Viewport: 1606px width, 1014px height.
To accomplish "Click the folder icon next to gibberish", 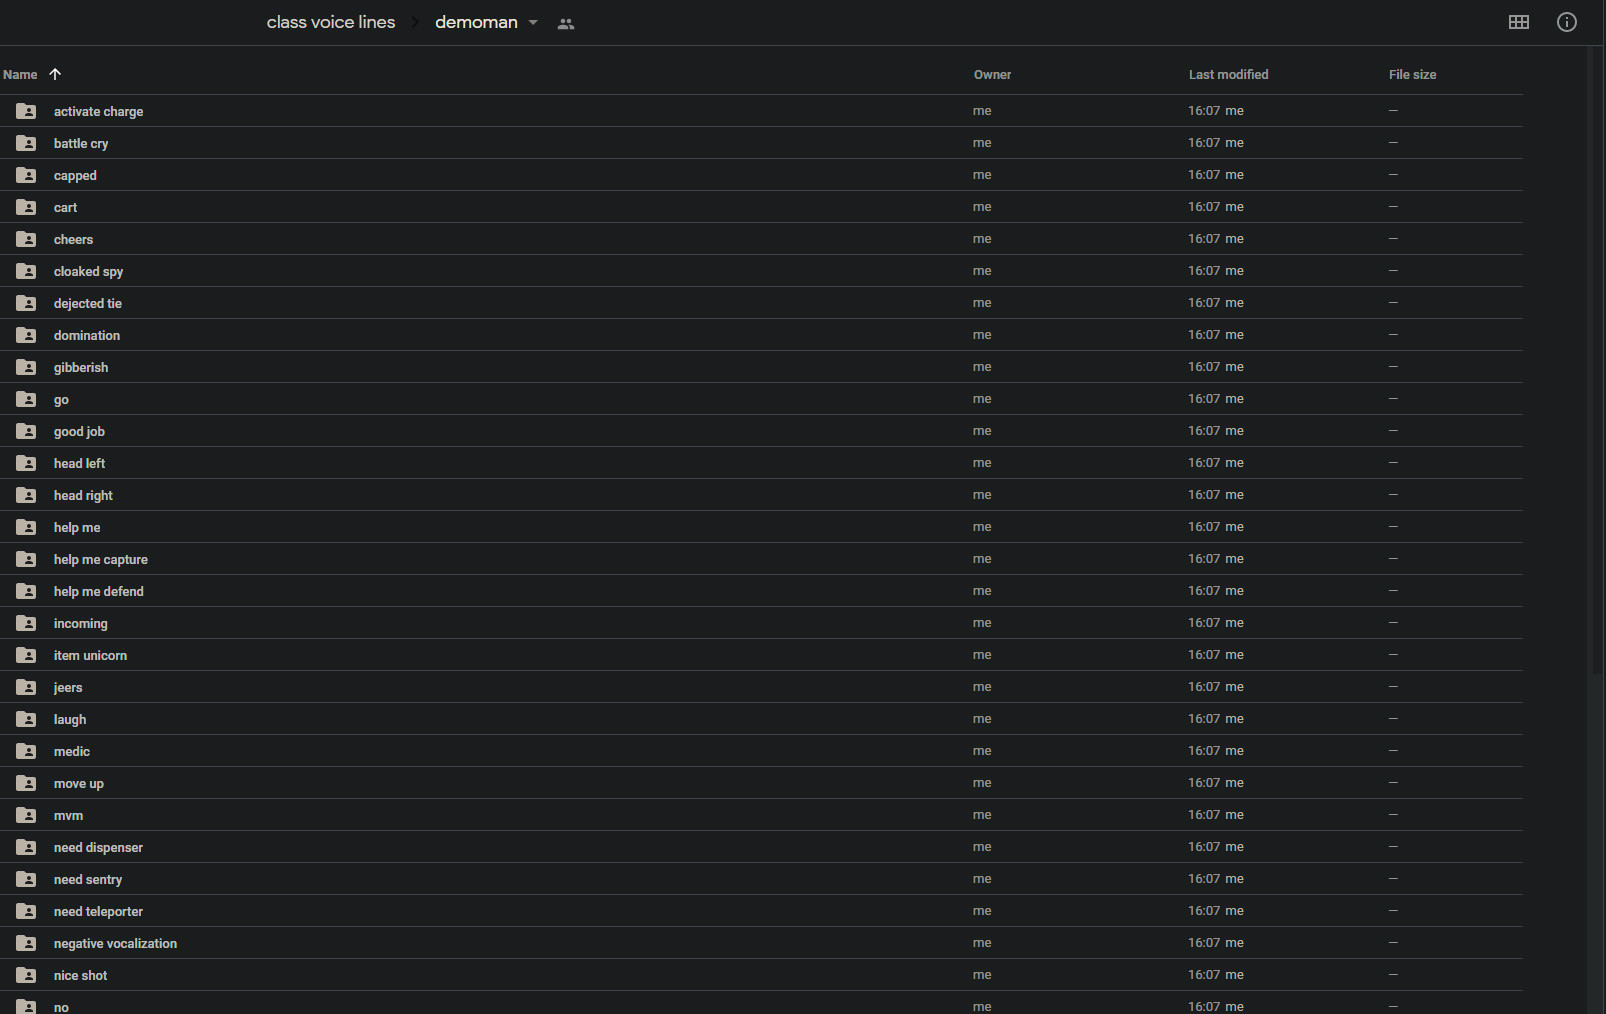I will (x=26, y=367).
